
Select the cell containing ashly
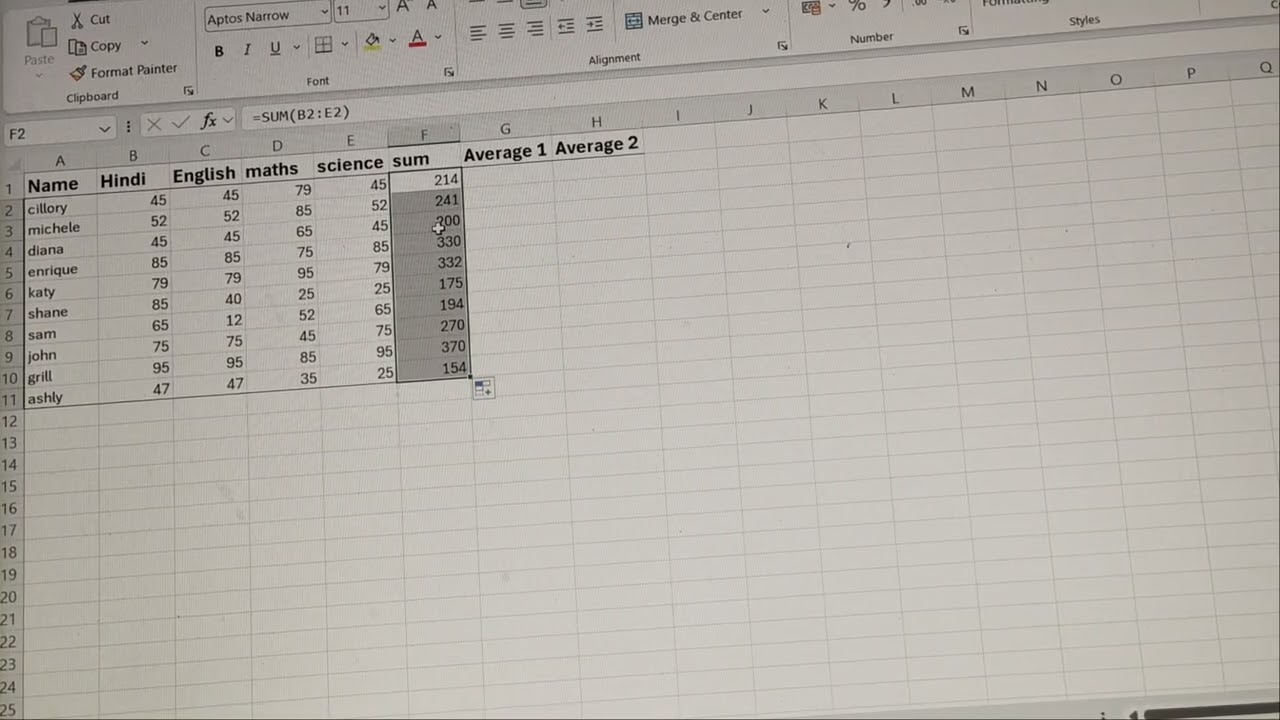click(61, 398)
